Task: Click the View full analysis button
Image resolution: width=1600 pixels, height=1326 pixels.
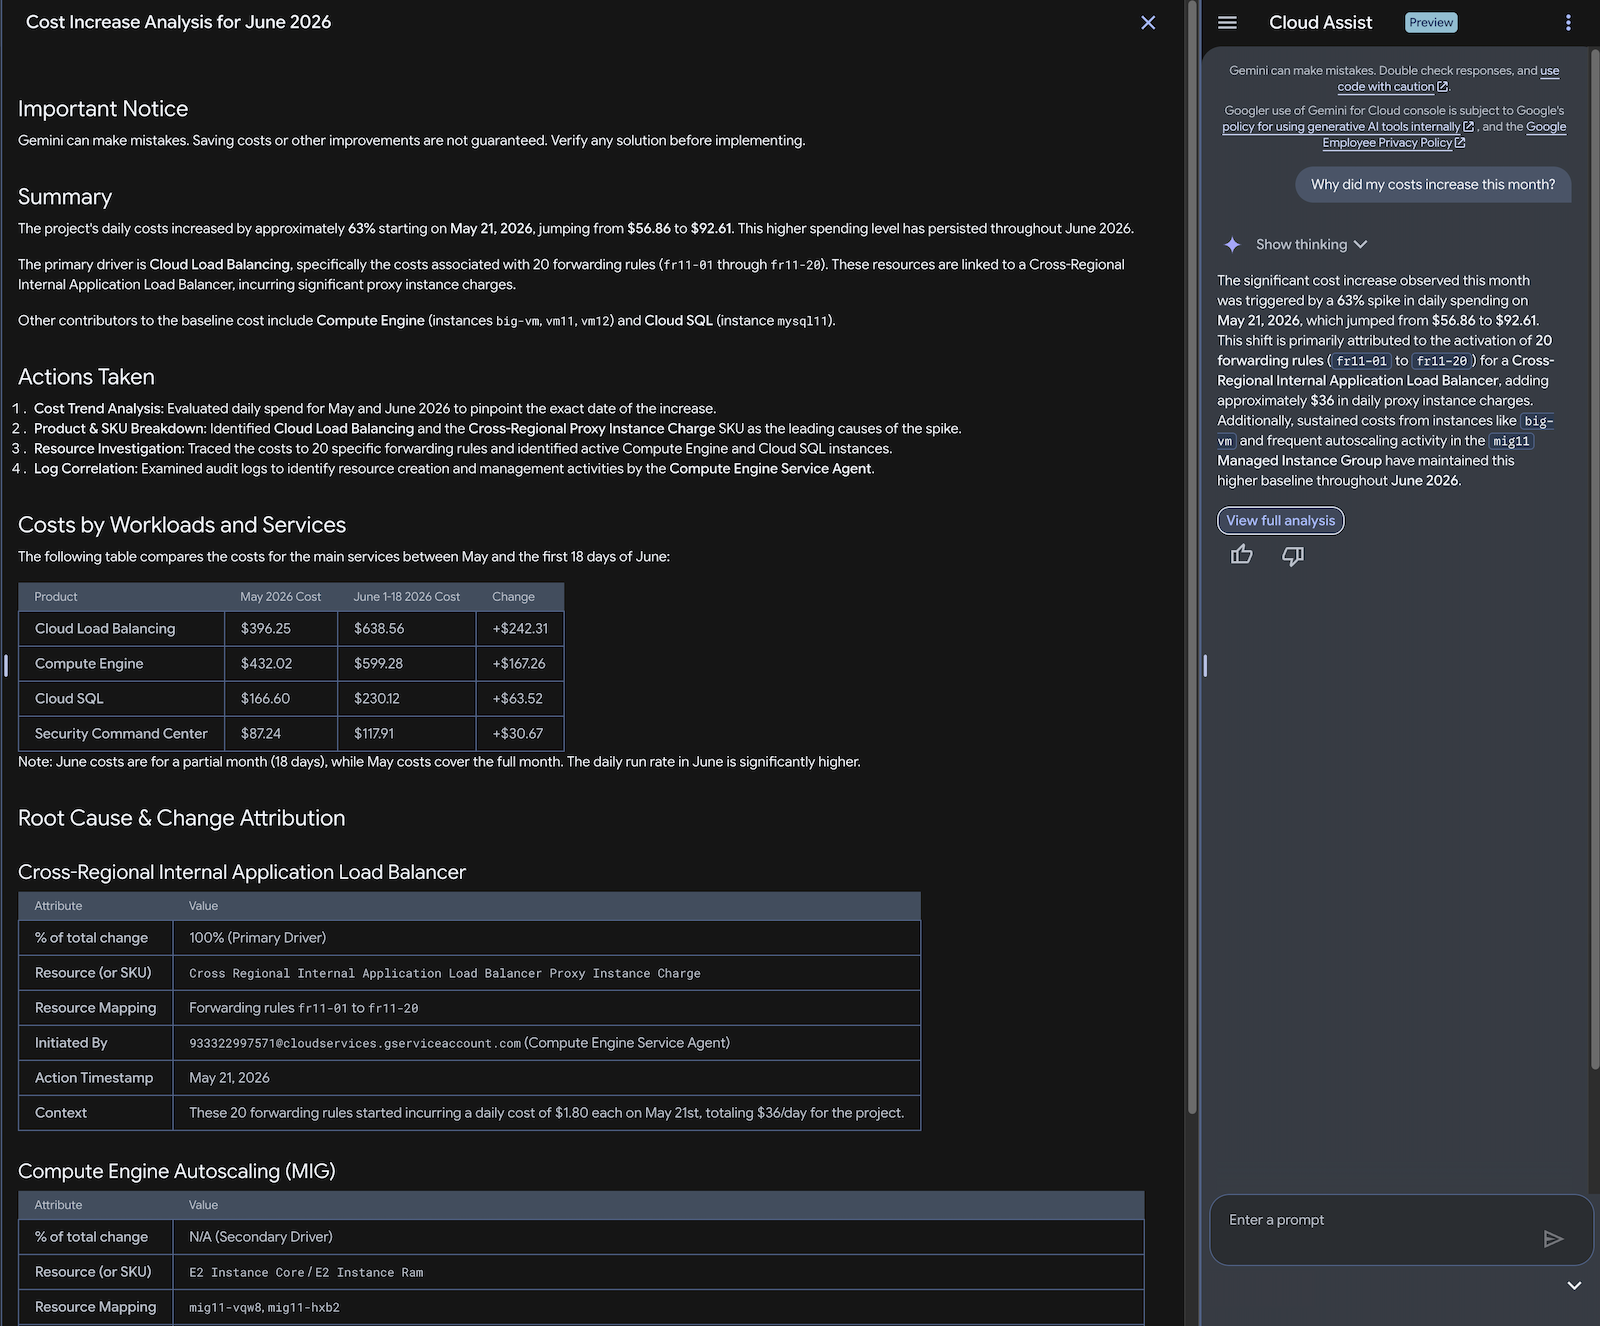Action: pyautogui.click(x=1280, y=520)
